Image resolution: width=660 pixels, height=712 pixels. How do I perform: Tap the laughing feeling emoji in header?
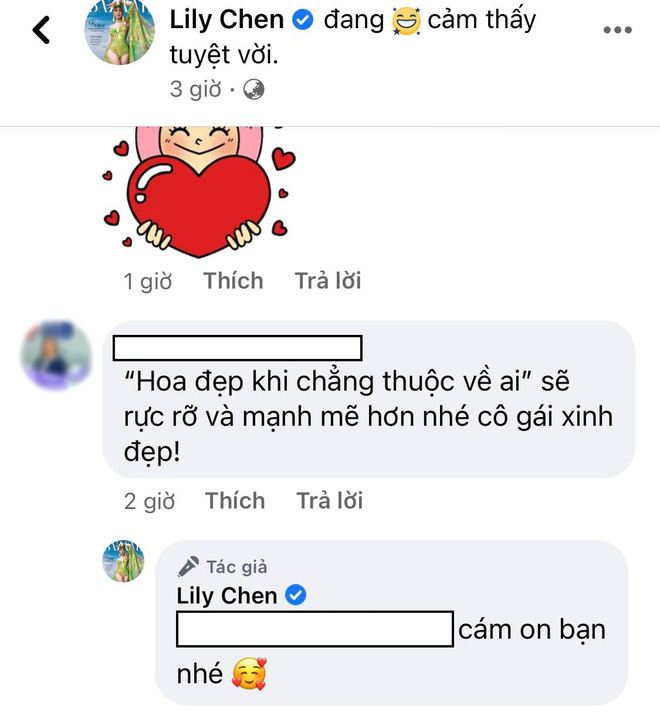tap(406, 22)
